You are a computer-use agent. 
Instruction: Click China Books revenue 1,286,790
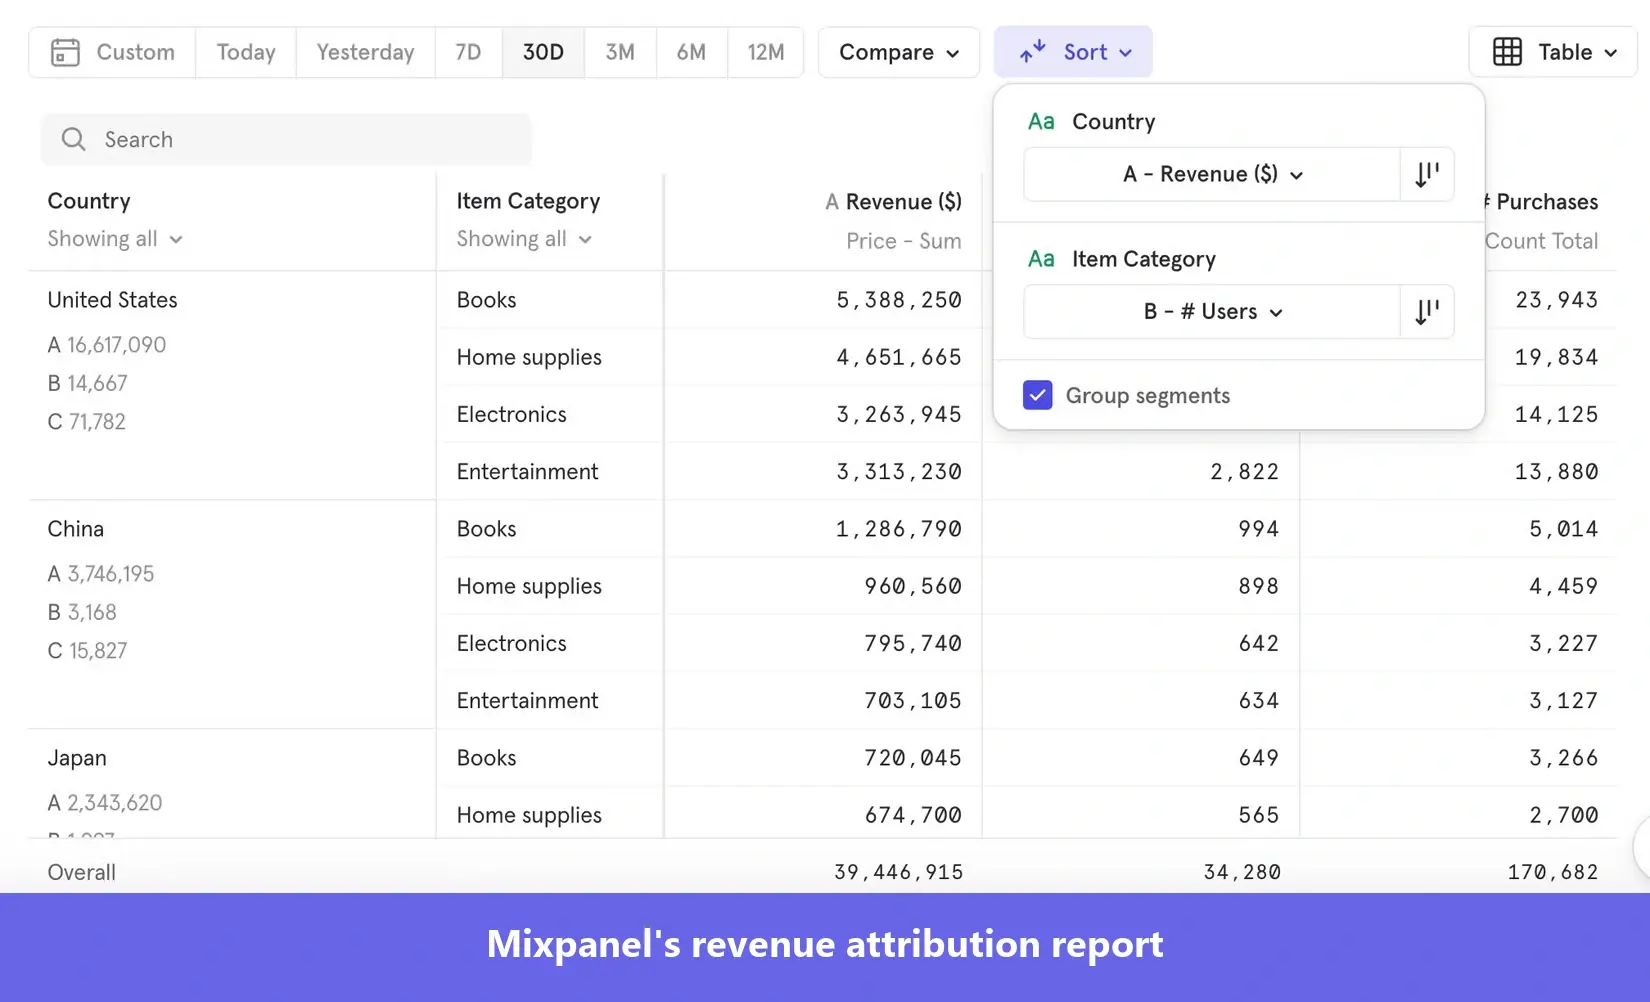coord(899,529)
